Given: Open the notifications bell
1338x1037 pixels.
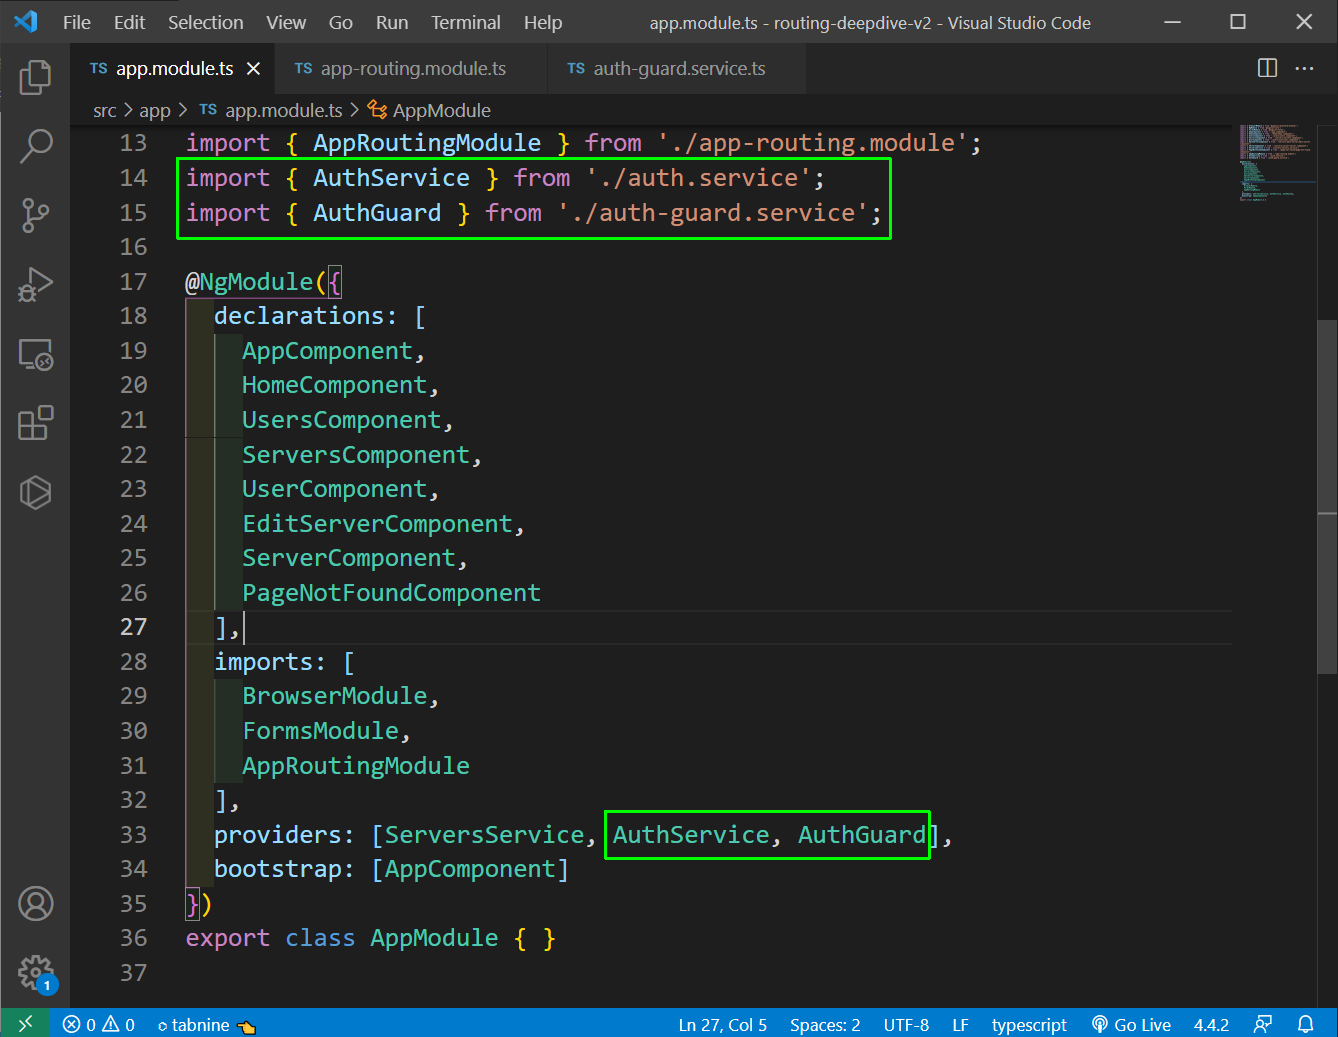Looking at the screenshot, I should 1306,1025.
